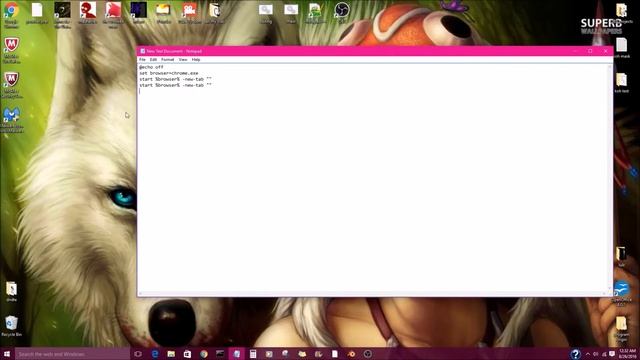Open the Edit menu in Notepad
Screen dimensions: 640x360
pyautogui.click(x=153, y=60)
